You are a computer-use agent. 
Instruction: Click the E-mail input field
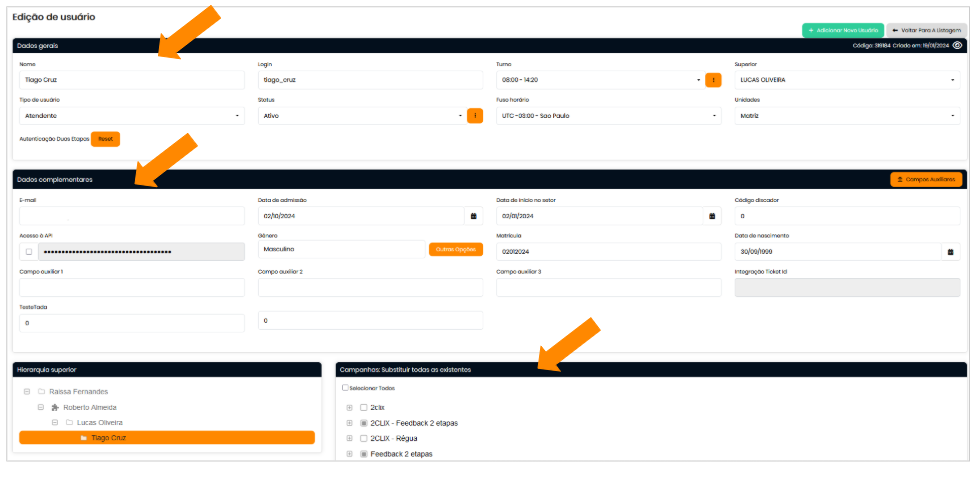point(131,216)
